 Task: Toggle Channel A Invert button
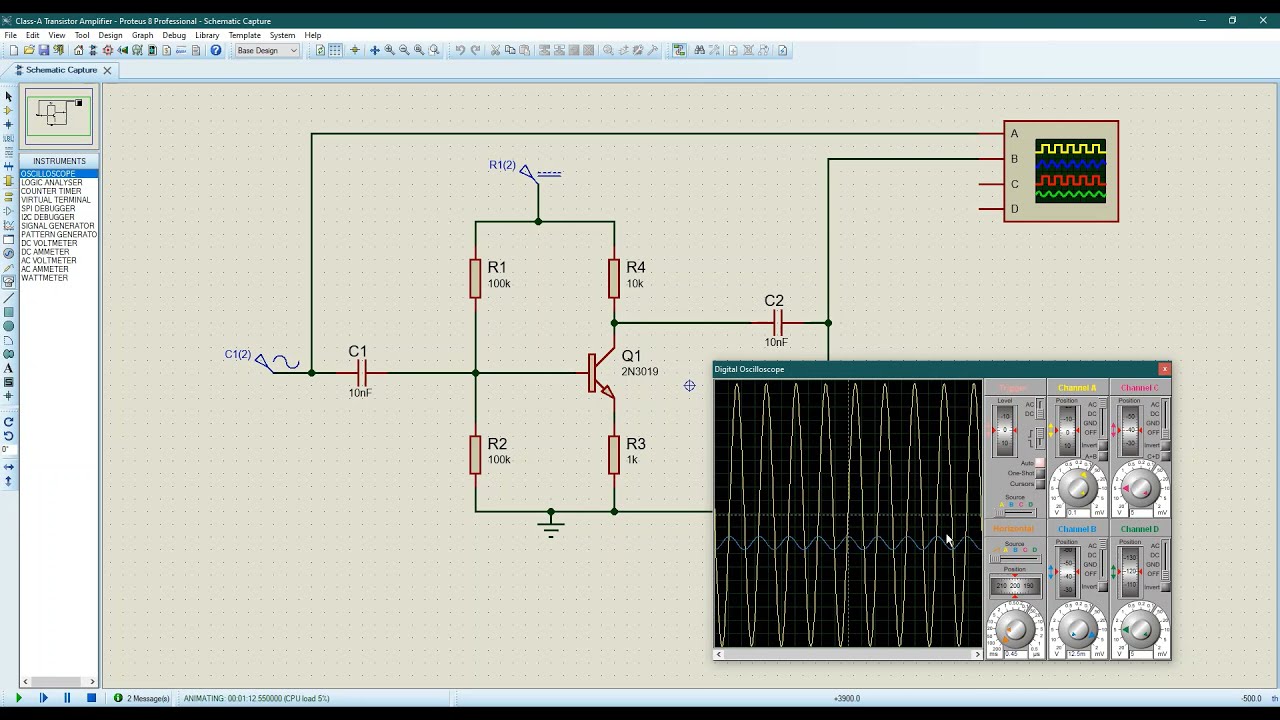coord(1102,445)
